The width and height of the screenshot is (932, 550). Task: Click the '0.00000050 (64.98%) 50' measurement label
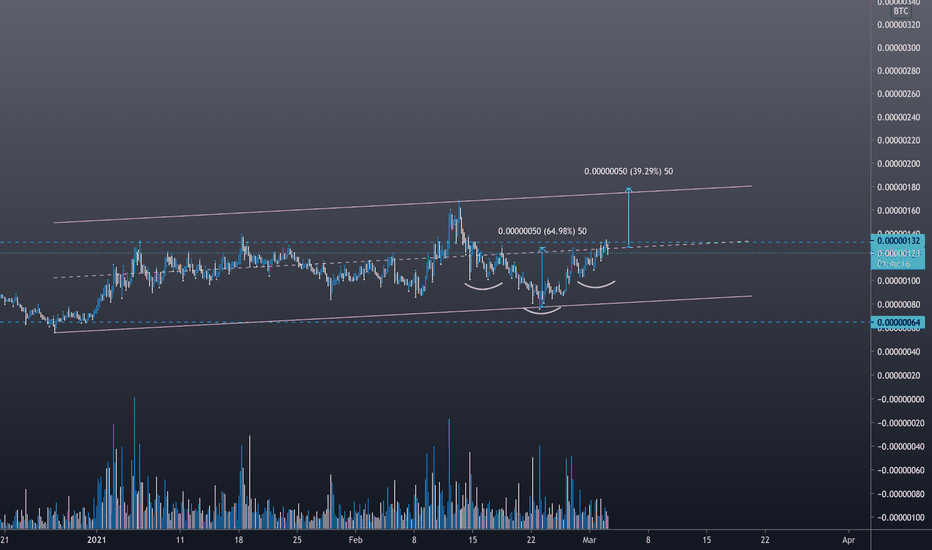click(x=542, y=231)
